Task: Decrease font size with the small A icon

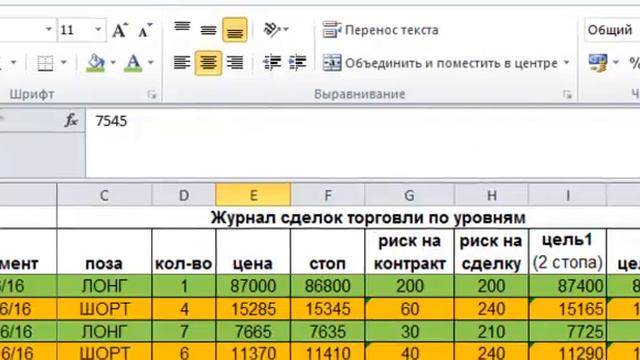Action: click(x=145, y=30)
